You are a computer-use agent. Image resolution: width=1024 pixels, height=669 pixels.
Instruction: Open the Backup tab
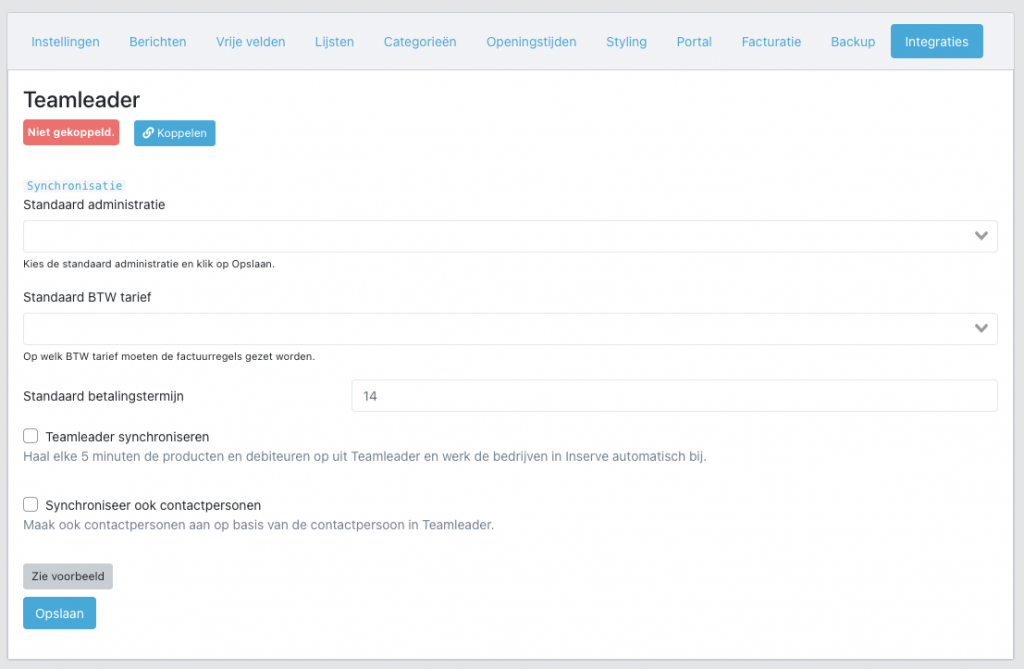click(x=853, y=42)
